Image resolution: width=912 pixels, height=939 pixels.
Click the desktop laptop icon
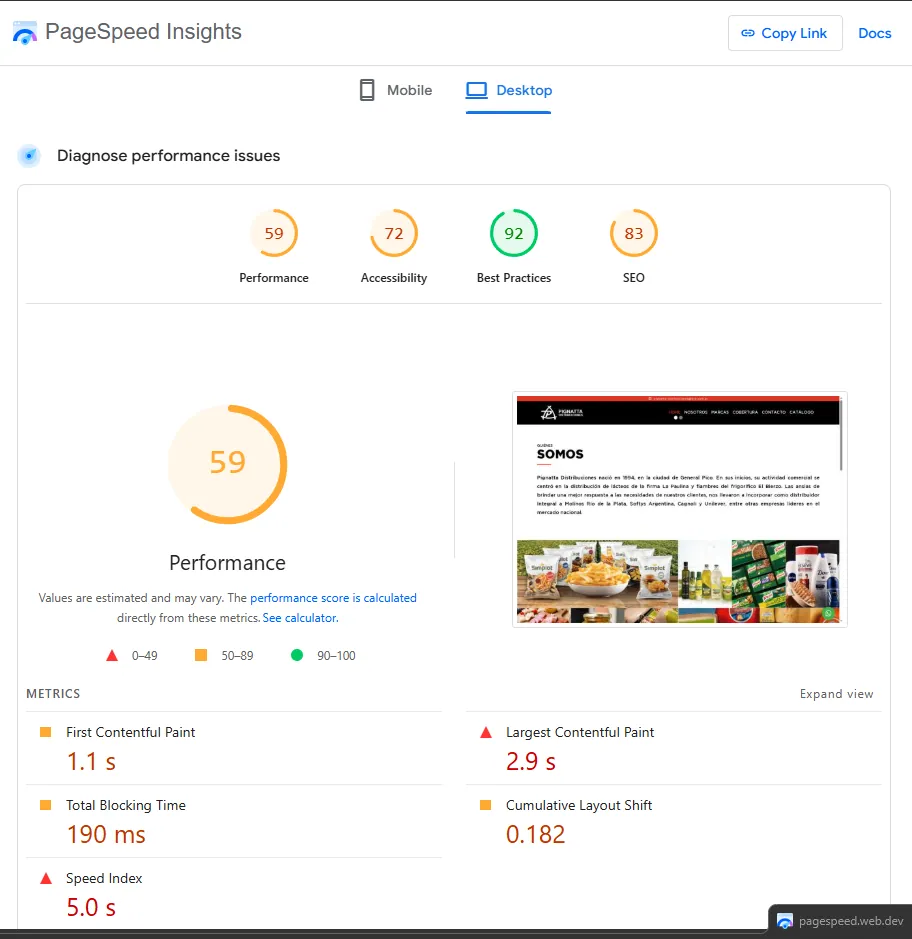click(x=477, y=90)
